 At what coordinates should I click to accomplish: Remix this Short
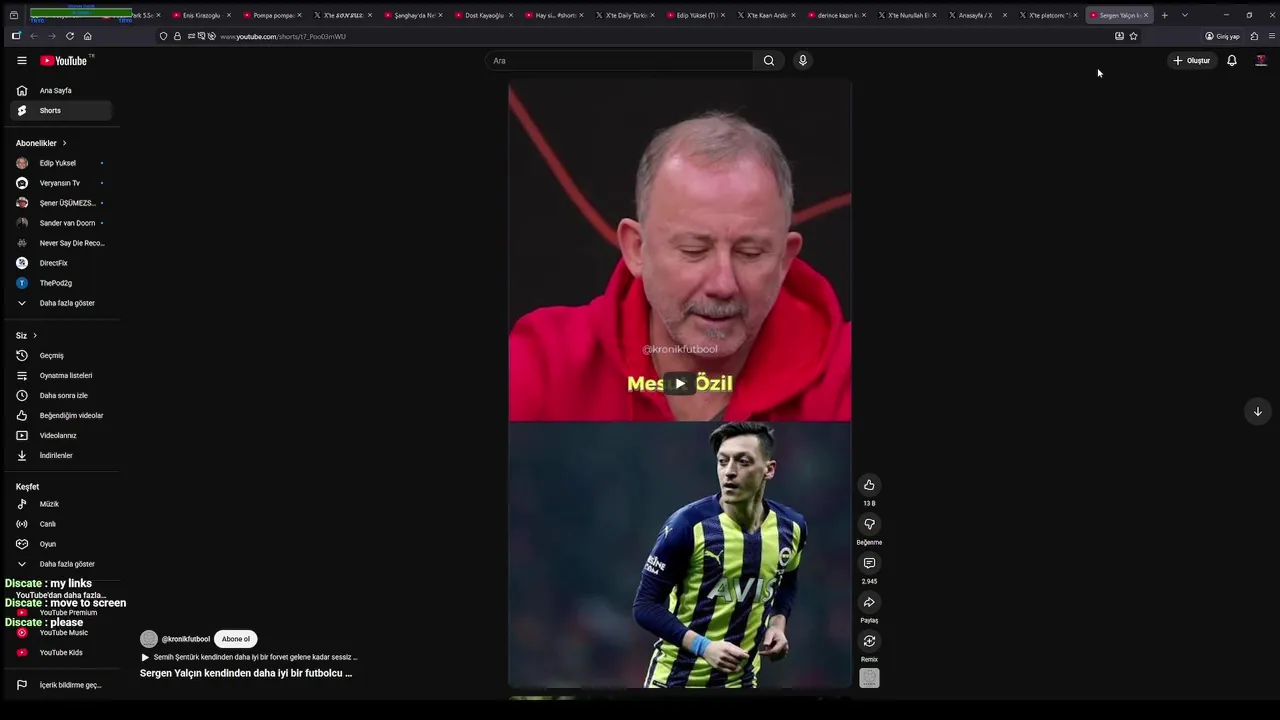pyautogui.click(x=869, y=641)
